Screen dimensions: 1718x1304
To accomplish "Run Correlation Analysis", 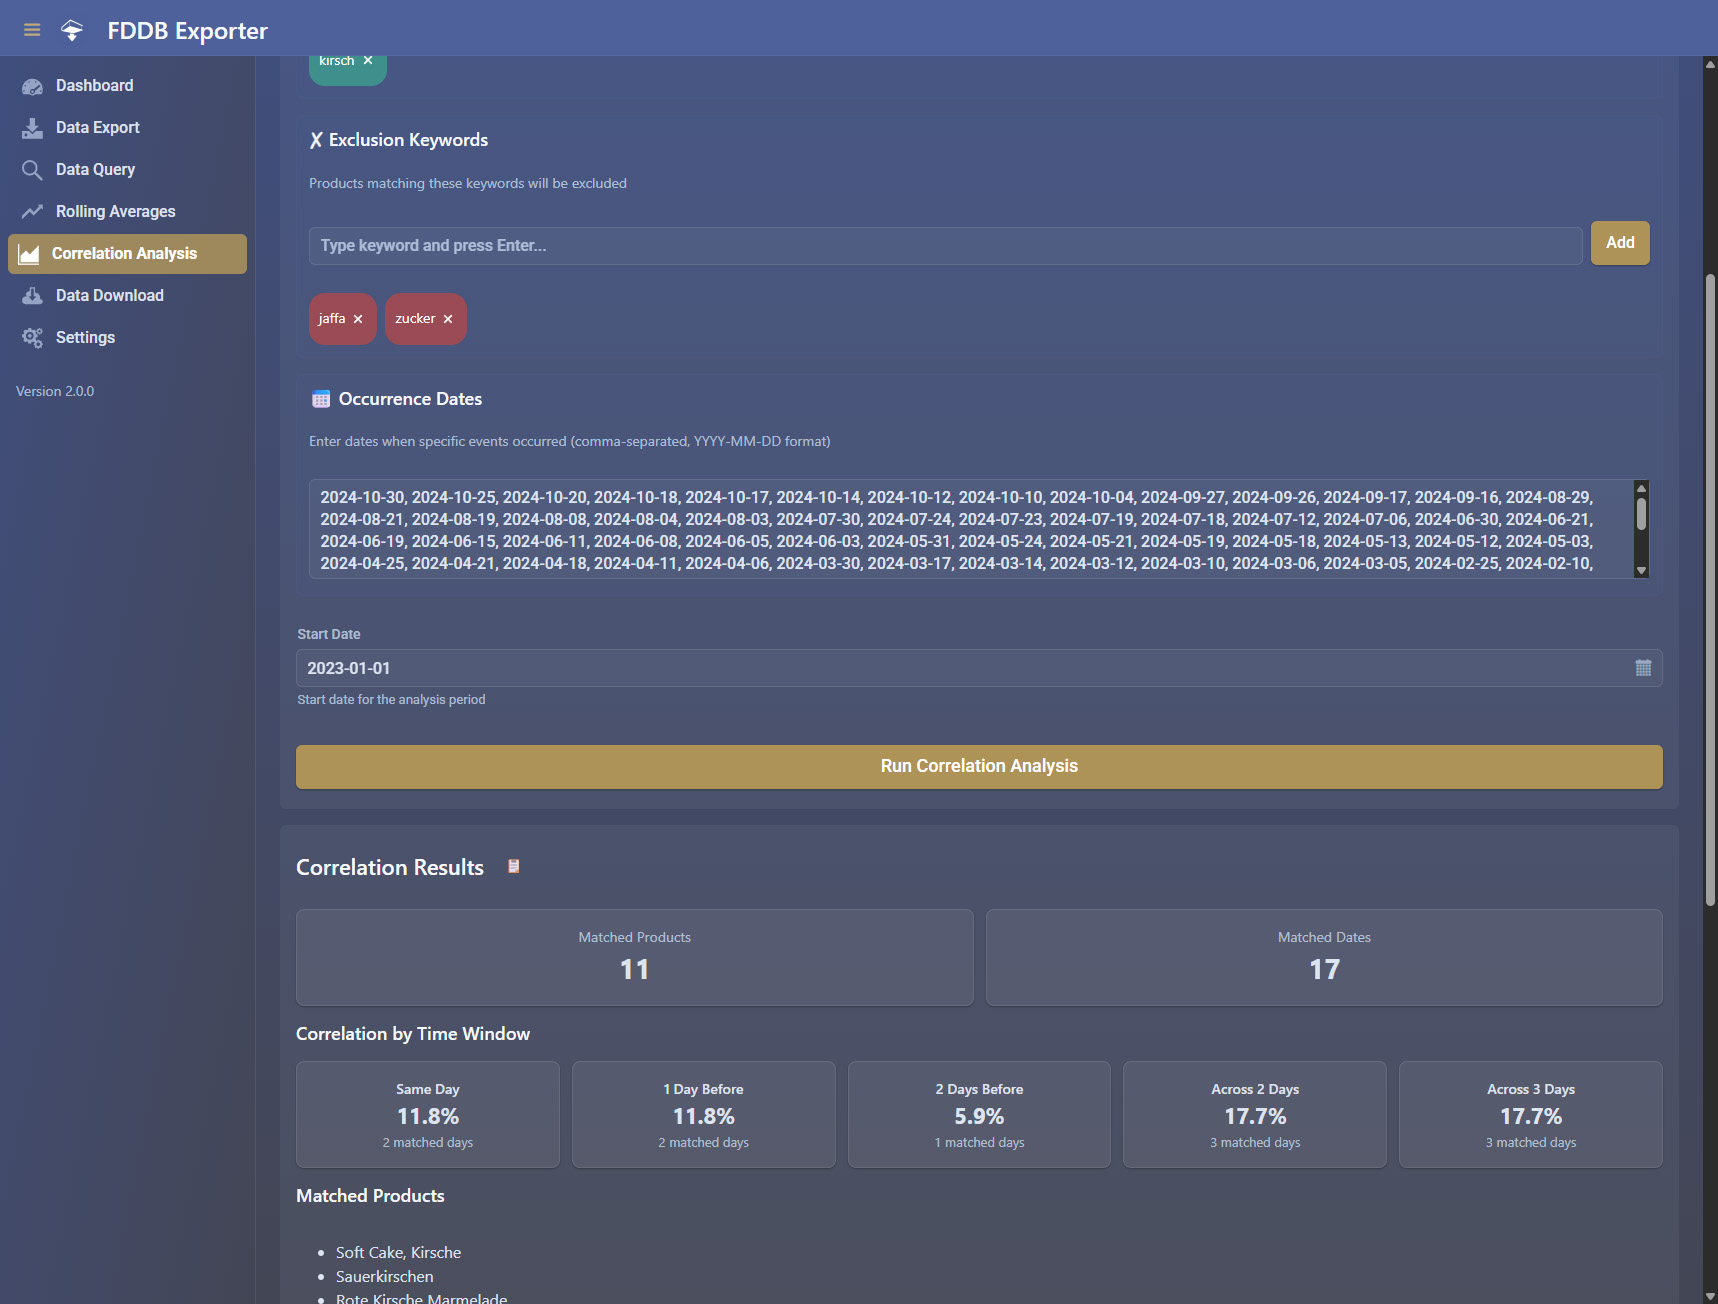I will [978, 766].
